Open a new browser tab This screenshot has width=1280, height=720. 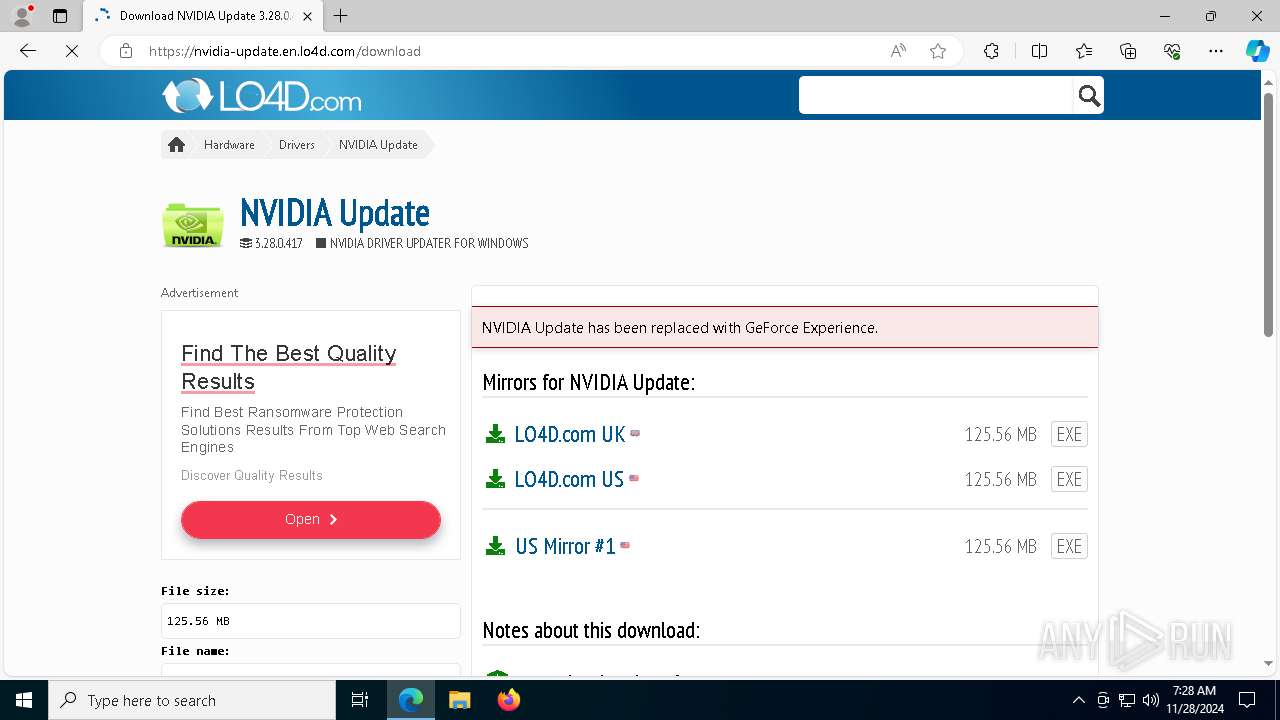(x=341, y=16)
